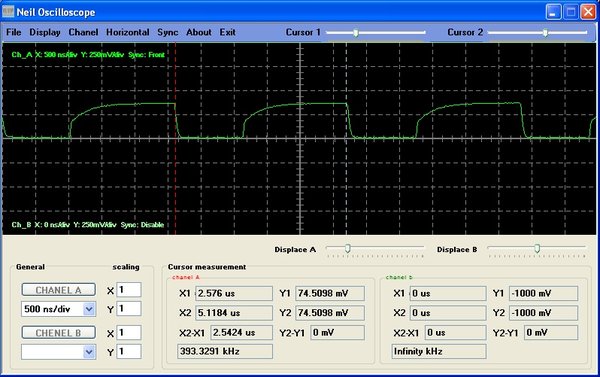Viewport: 600px width, 377px height.
Task: Click the frequency readout 393.3291 kHz
Action: point(225,351)
